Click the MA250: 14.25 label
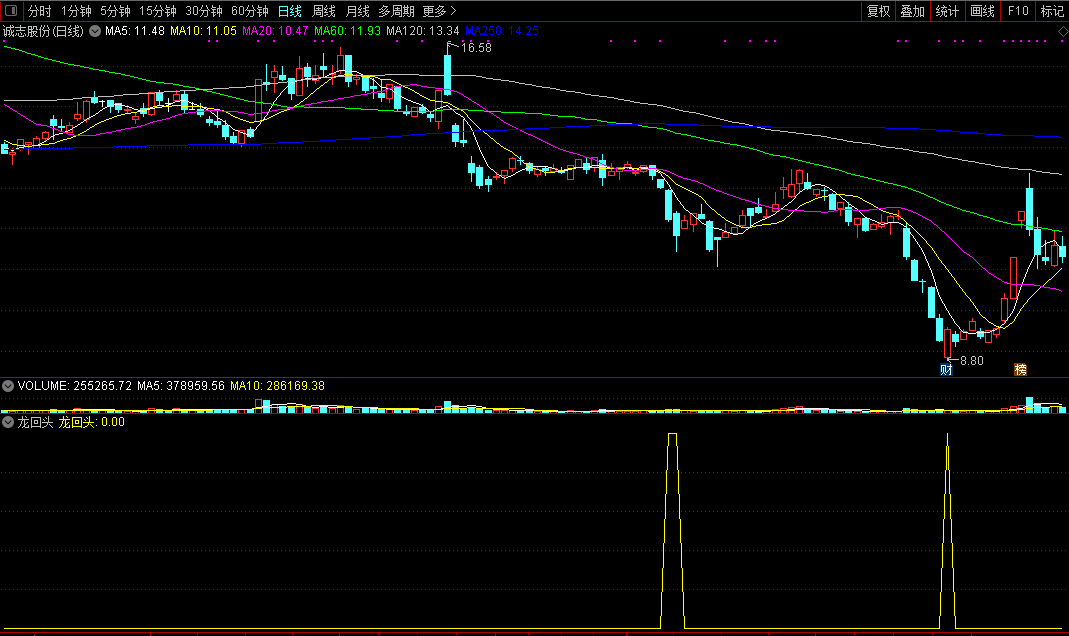Screen dimensions: 1069x636 (502, 31)
